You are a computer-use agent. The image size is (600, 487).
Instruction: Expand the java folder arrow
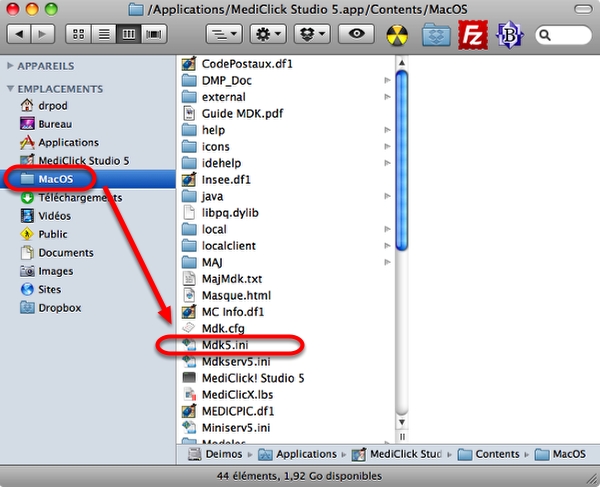coord(387,196)
